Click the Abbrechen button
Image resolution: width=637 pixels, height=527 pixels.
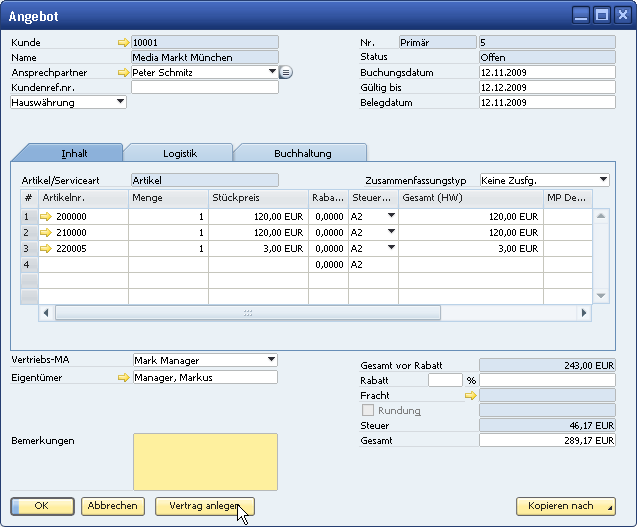pos(112,506)
